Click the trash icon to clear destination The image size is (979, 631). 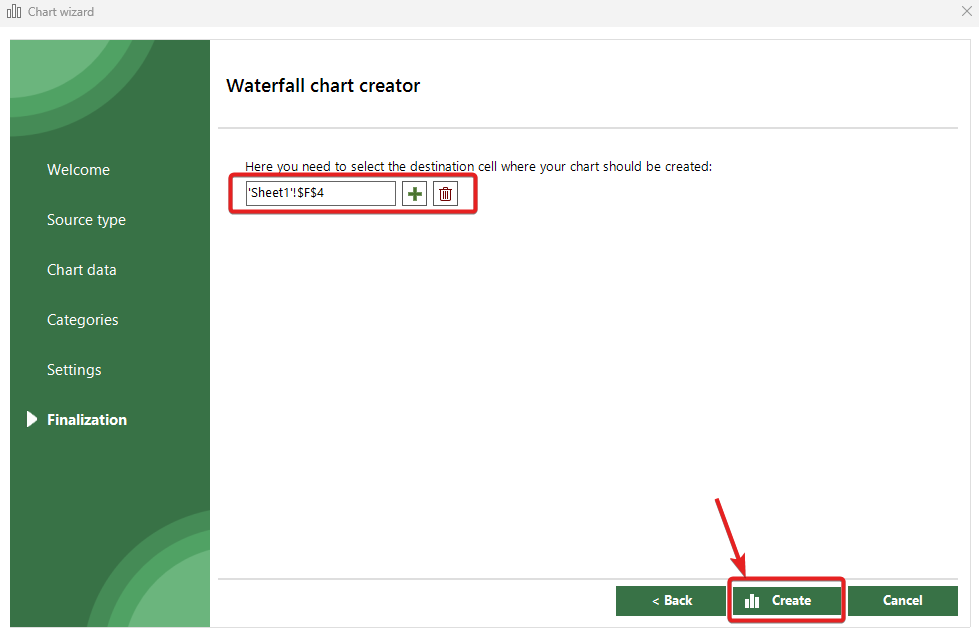coord(445,194)
